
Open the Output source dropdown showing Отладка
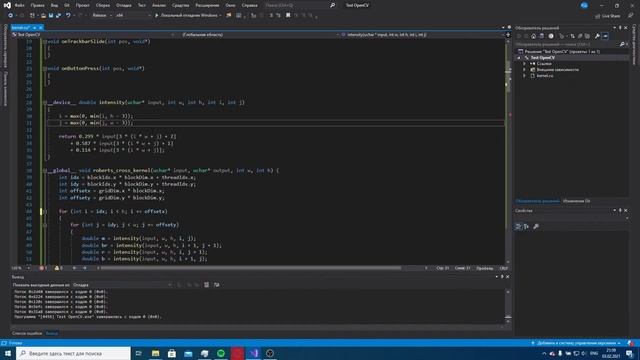(122, 285)
